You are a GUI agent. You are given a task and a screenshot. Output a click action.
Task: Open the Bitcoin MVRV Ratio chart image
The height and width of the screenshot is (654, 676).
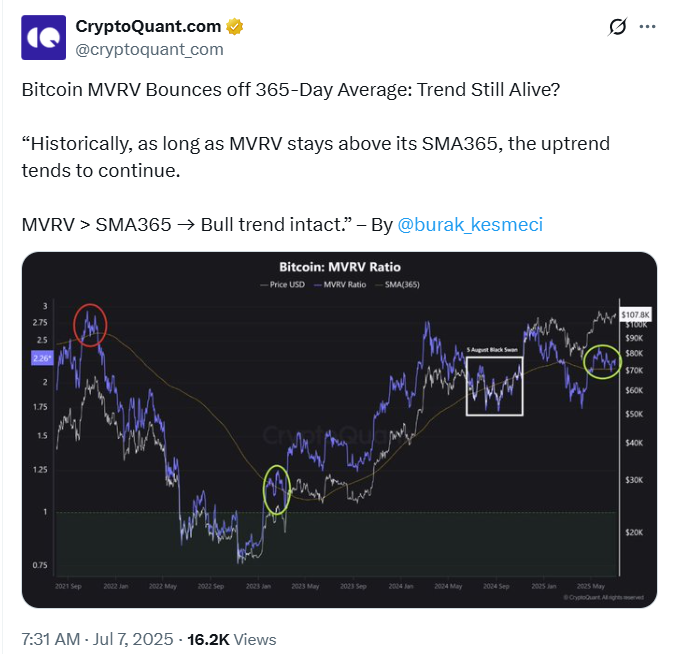pos(339,430)
